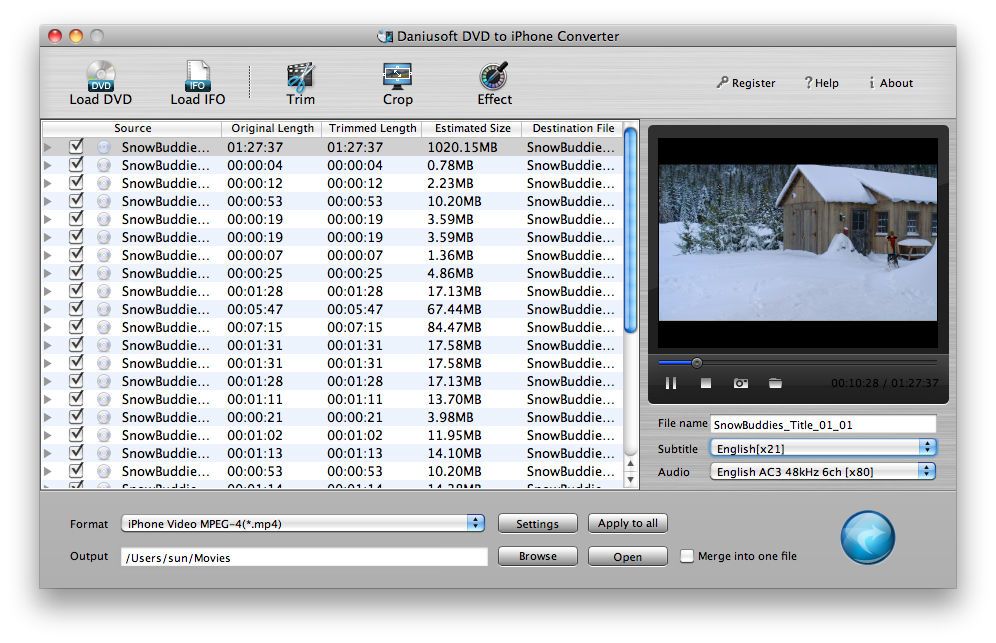The width and height of the screenshot is (996, 643).
Task: Click disc icon of the 4.86MB row
Action: click(104, 273)
